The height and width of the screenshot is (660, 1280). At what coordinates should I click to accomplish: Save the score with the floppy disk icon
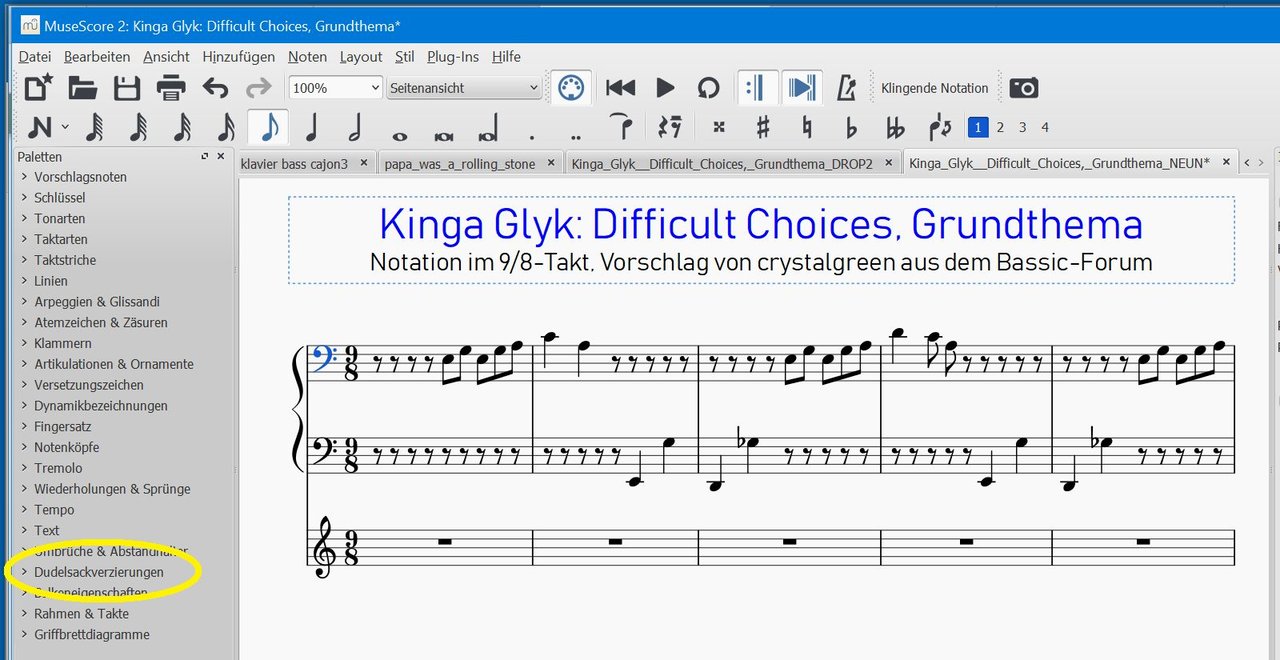(x=127, y=88)
